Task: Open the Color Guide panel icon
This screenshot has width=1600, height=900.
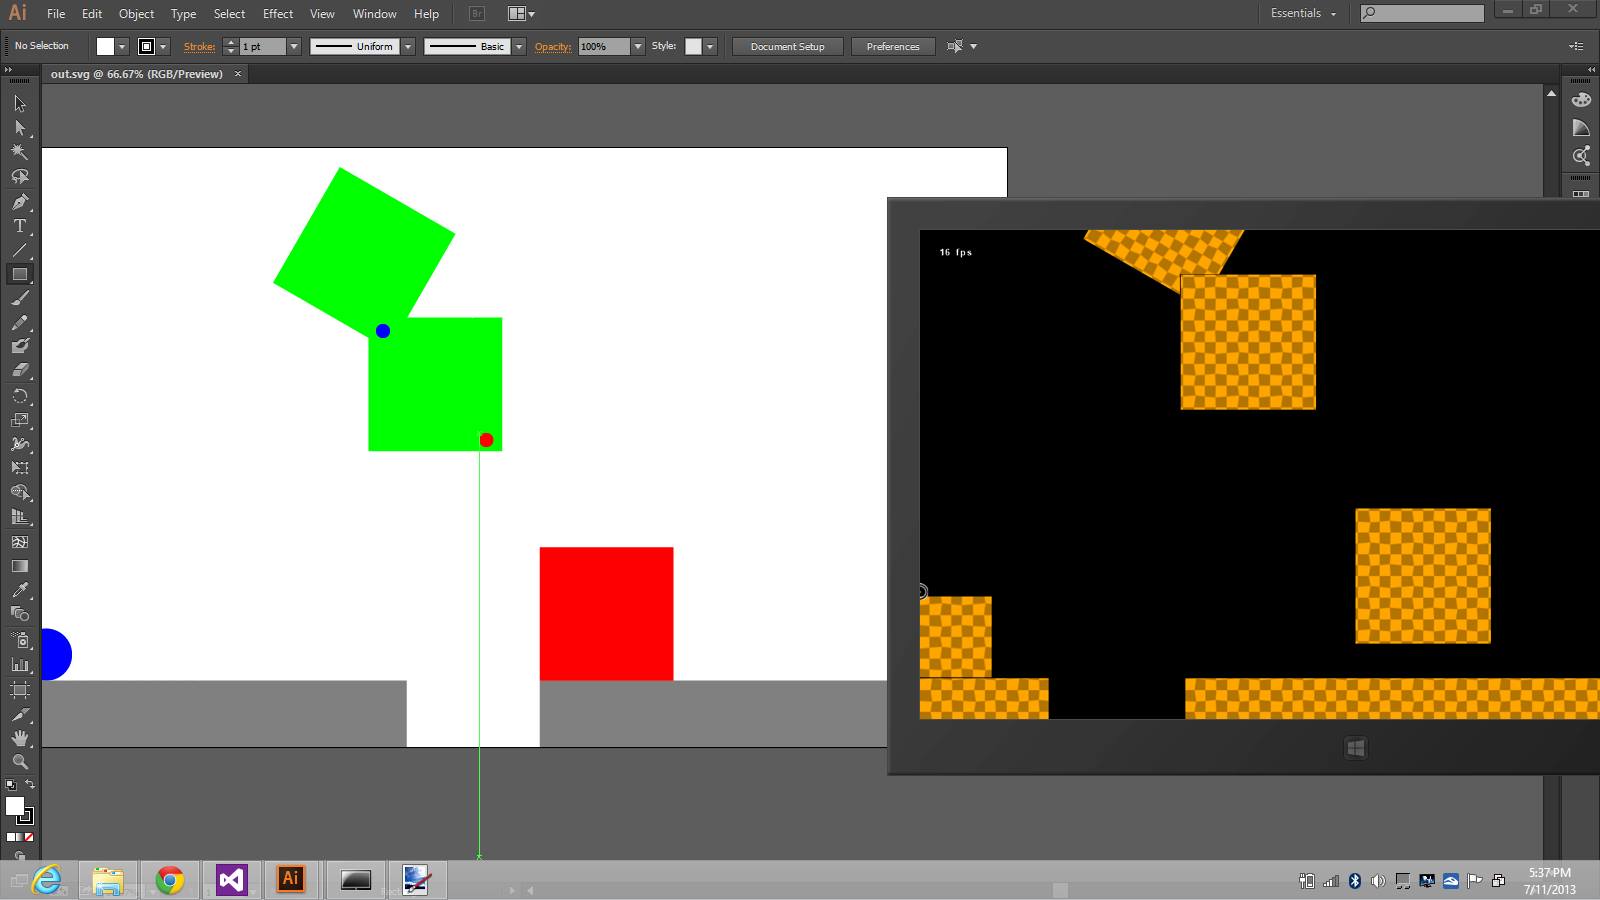Action: point(1581,128)
